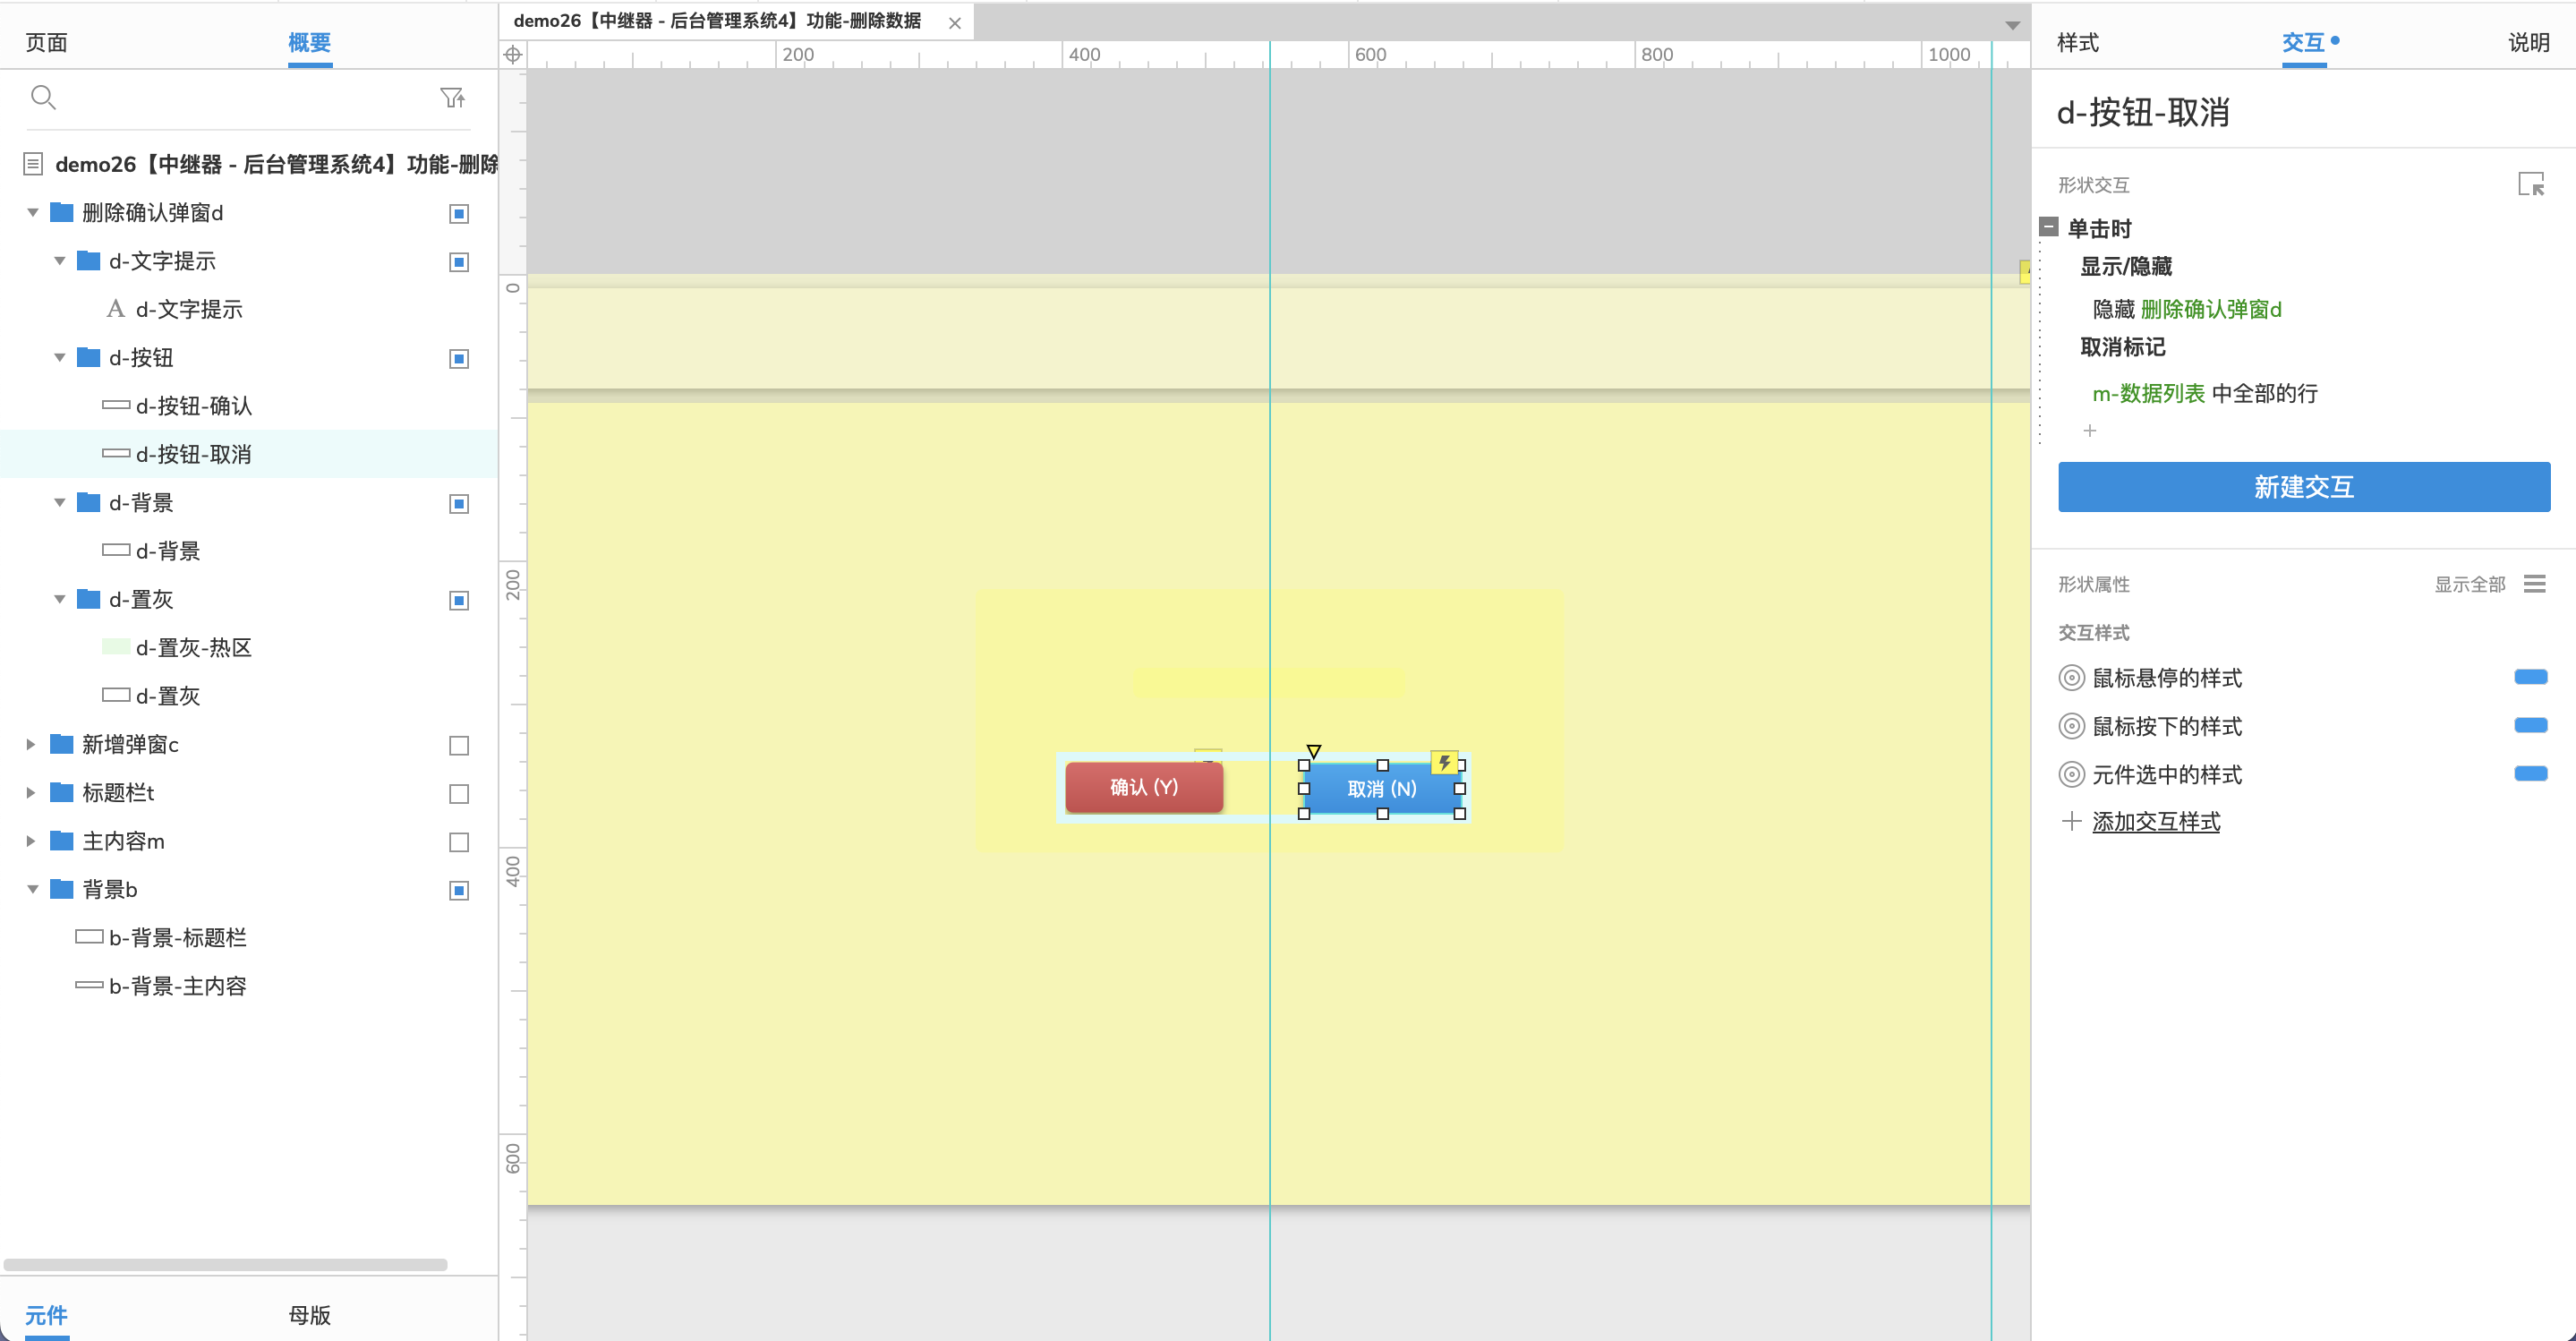2576x1341 pixels.
Task: Click the rectangle icon of d-按钮-确认
Action: coord(116,405)
